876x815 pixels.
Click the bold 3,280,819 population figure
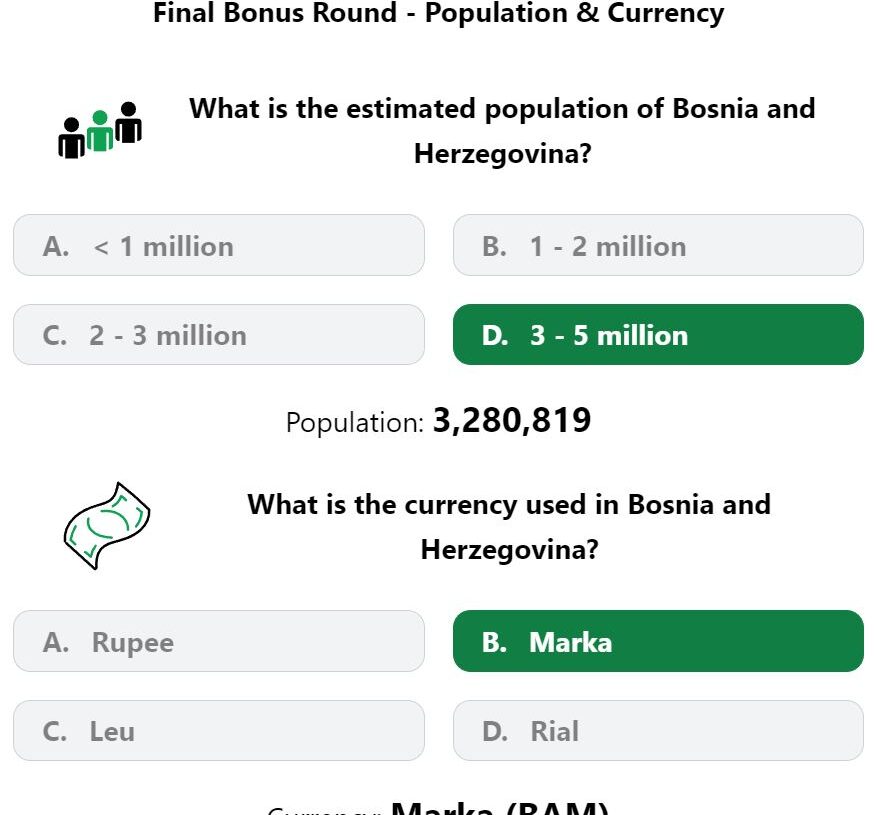coord(511,421)
